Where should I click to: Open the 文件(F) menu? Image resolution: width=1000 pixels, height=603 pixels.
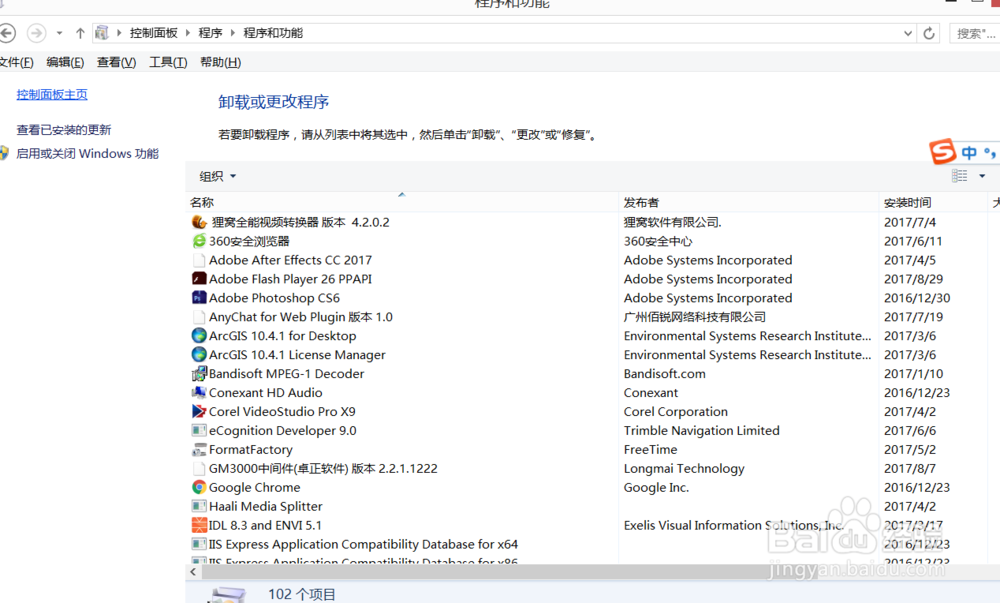pos(17,62)
